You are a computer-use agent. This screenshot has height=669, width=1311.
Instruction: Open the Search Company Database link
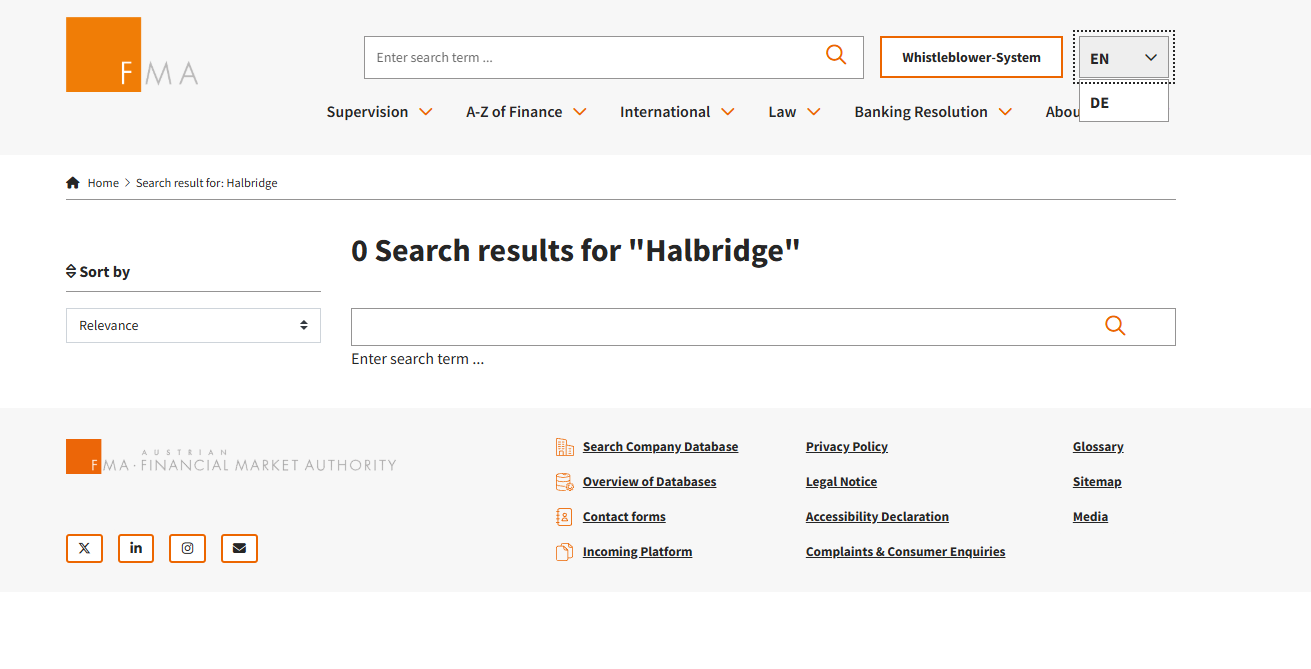(660, 447)
